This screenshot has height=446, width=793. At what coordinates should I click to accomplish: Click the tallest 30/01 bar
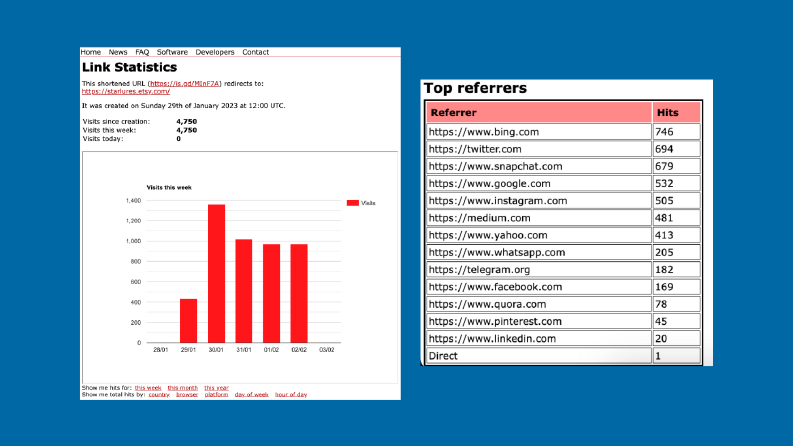pyautogui.click(x=216, y=274)
